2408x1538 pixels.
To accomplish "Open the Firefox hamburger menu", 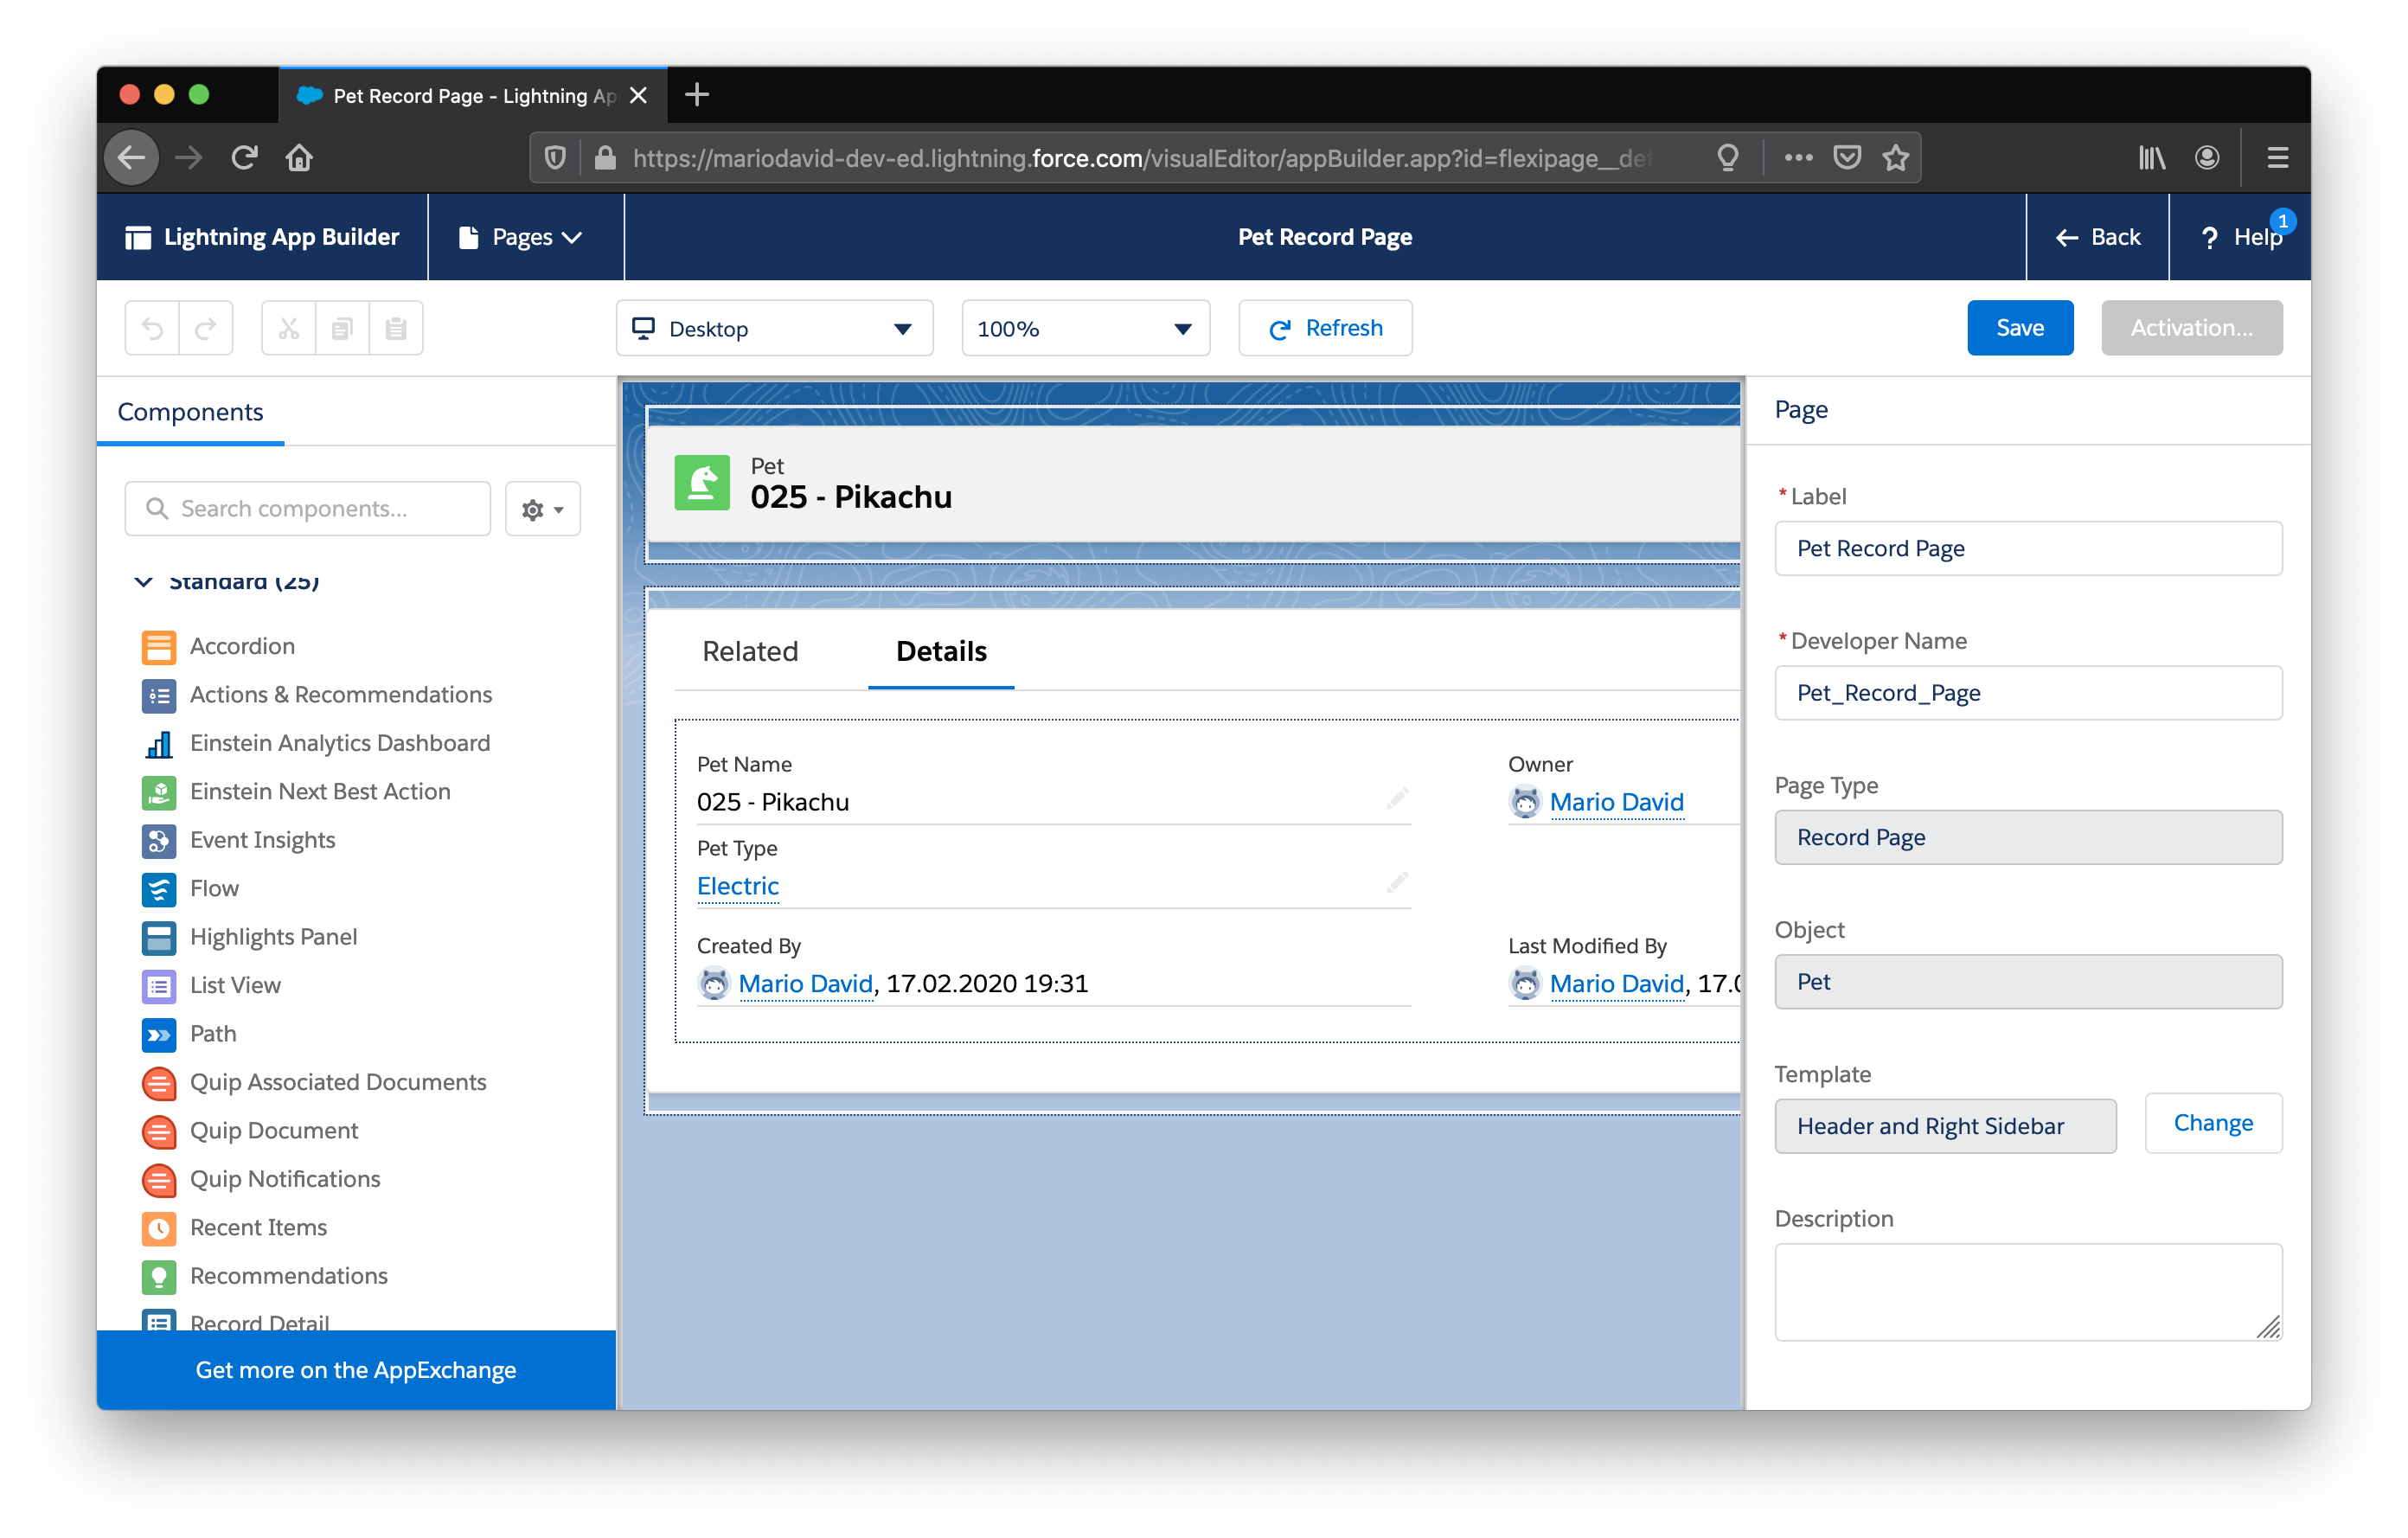I will [2278, 157].
